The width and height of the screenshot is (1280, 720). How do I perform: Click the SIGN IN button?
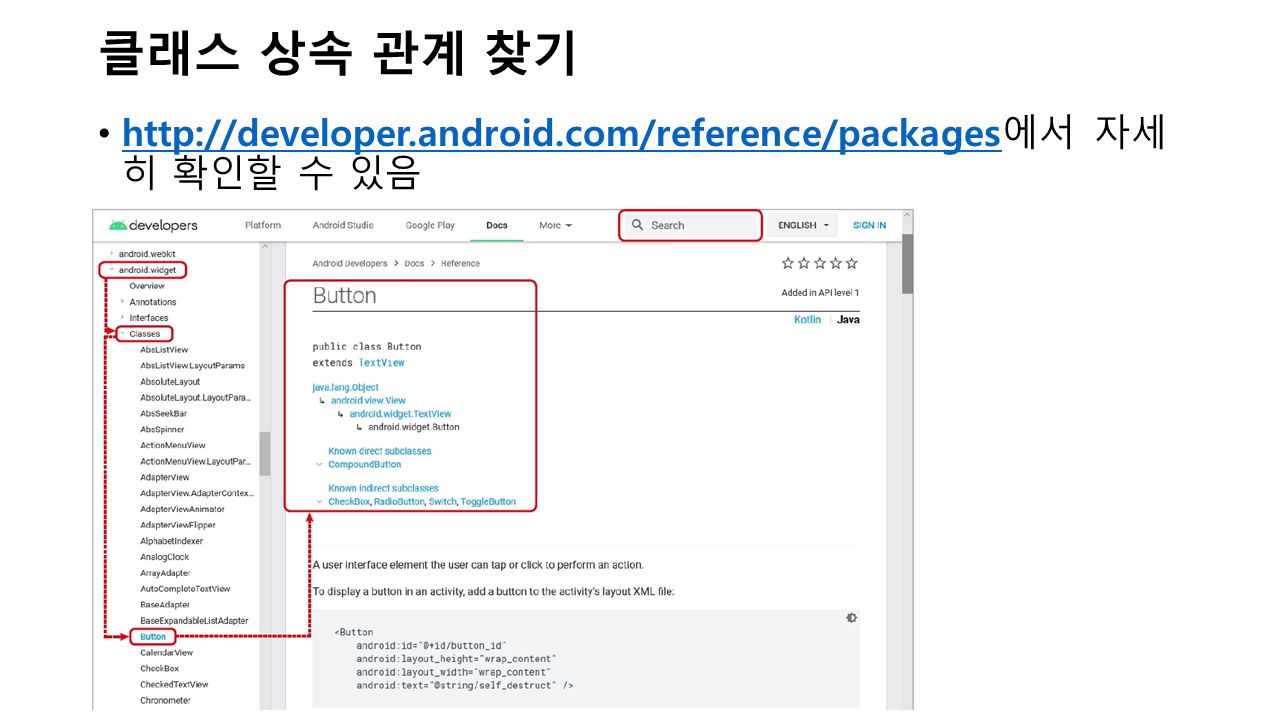click(869, 225)
